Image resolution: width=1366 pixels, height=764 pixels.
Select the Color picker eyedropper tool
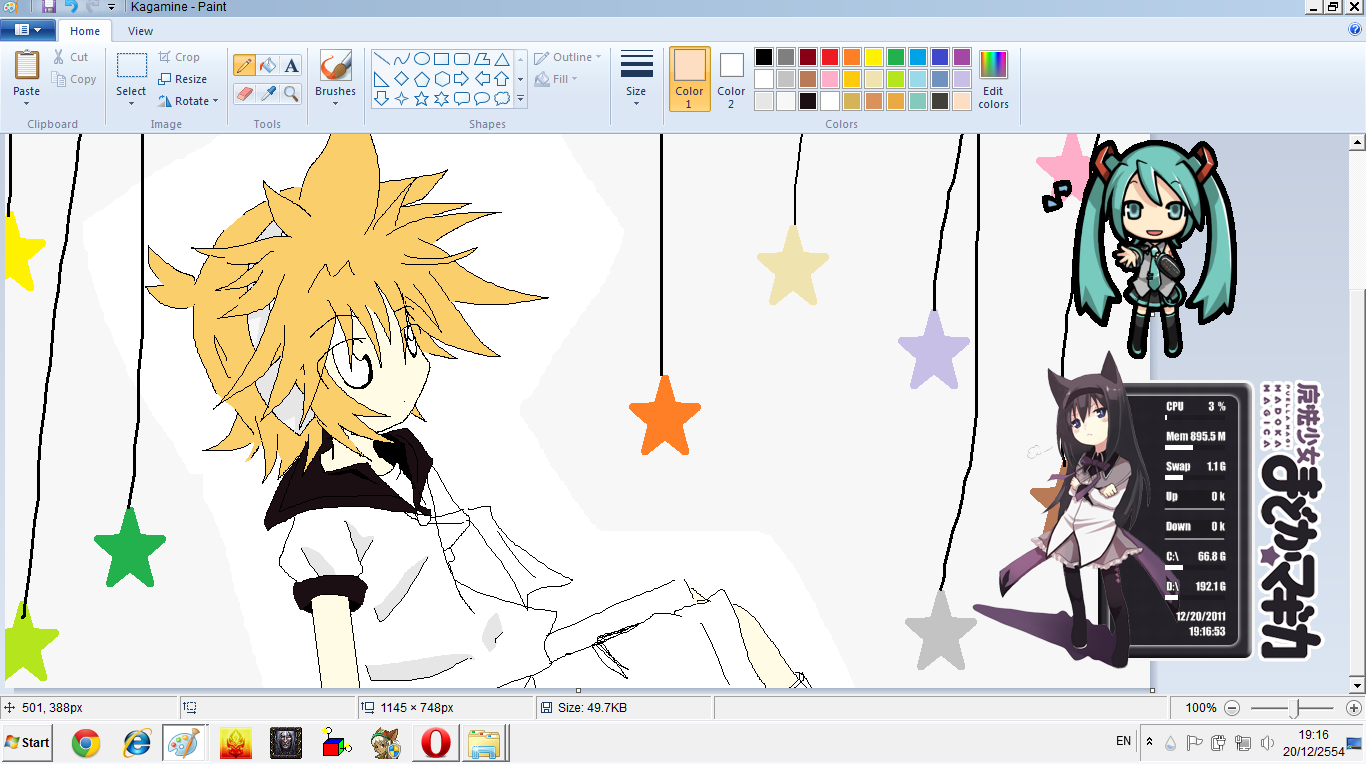[268, 93]
